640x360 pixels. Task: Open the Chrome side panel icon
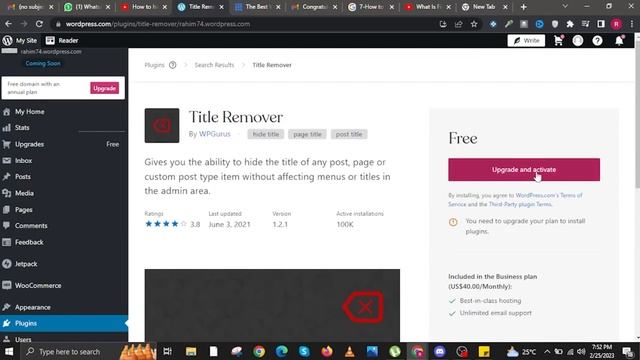pyautogui.click(x=601, y=24)
